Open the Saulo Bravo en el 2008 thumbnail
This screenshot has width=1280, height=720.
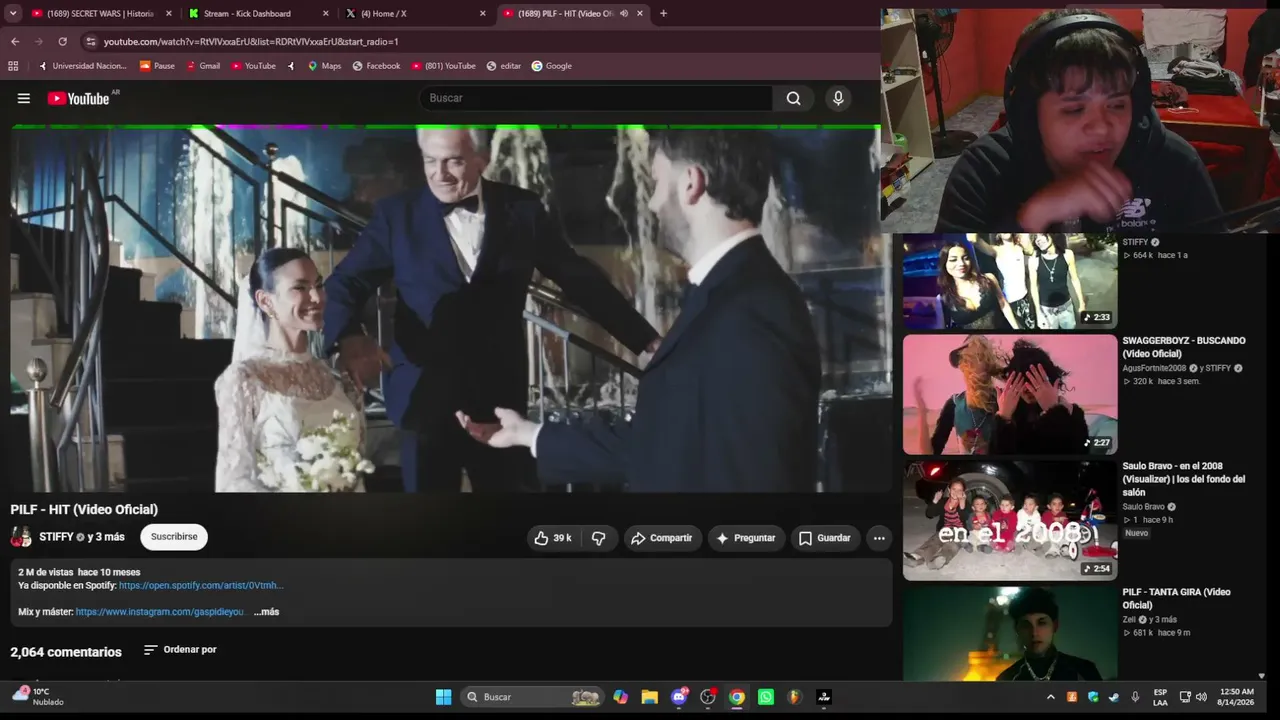(x=1010, y=520)
